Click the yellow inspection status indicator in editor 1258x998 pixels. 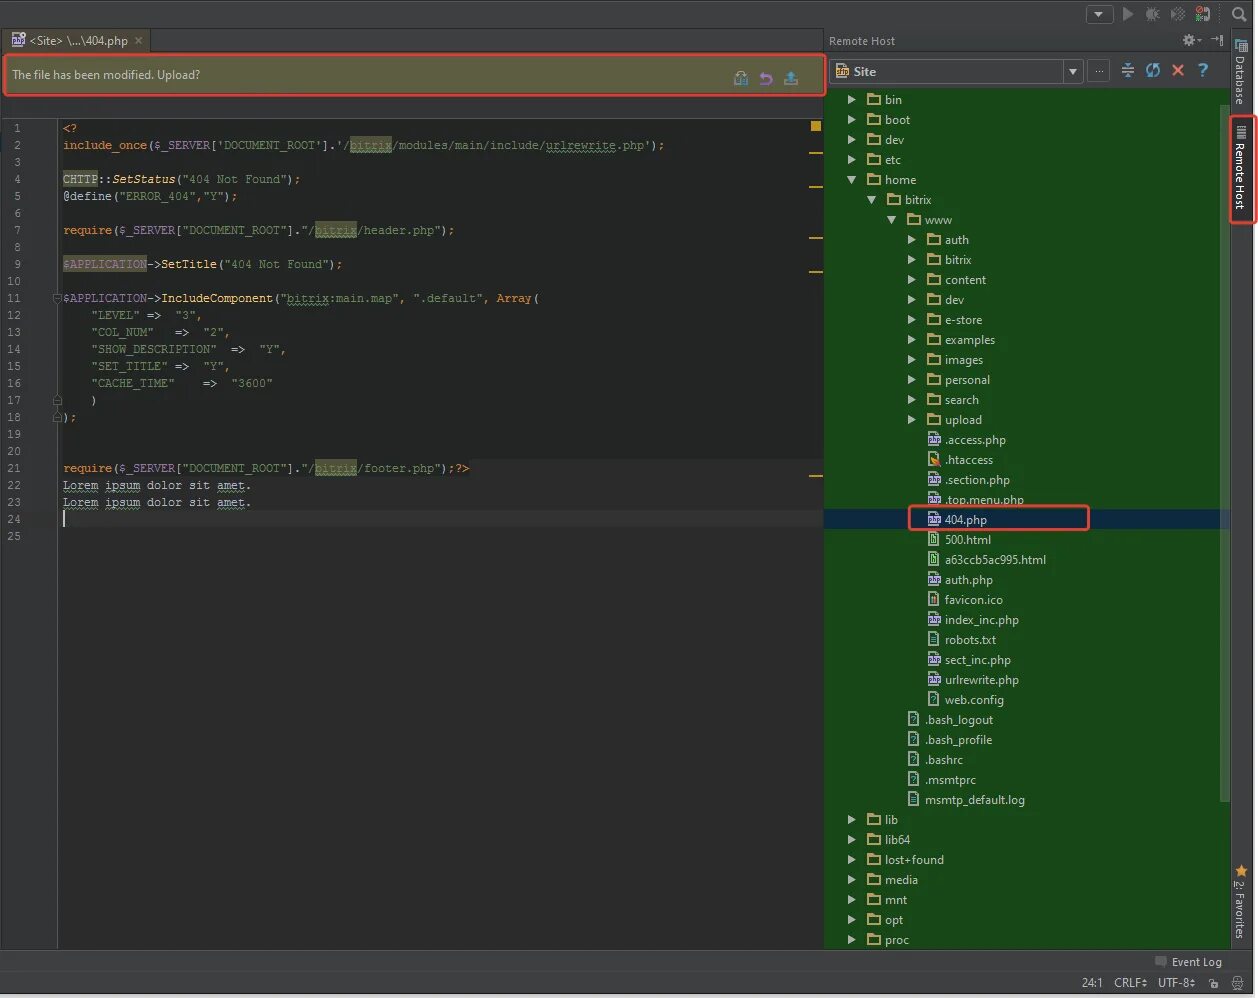816,126
